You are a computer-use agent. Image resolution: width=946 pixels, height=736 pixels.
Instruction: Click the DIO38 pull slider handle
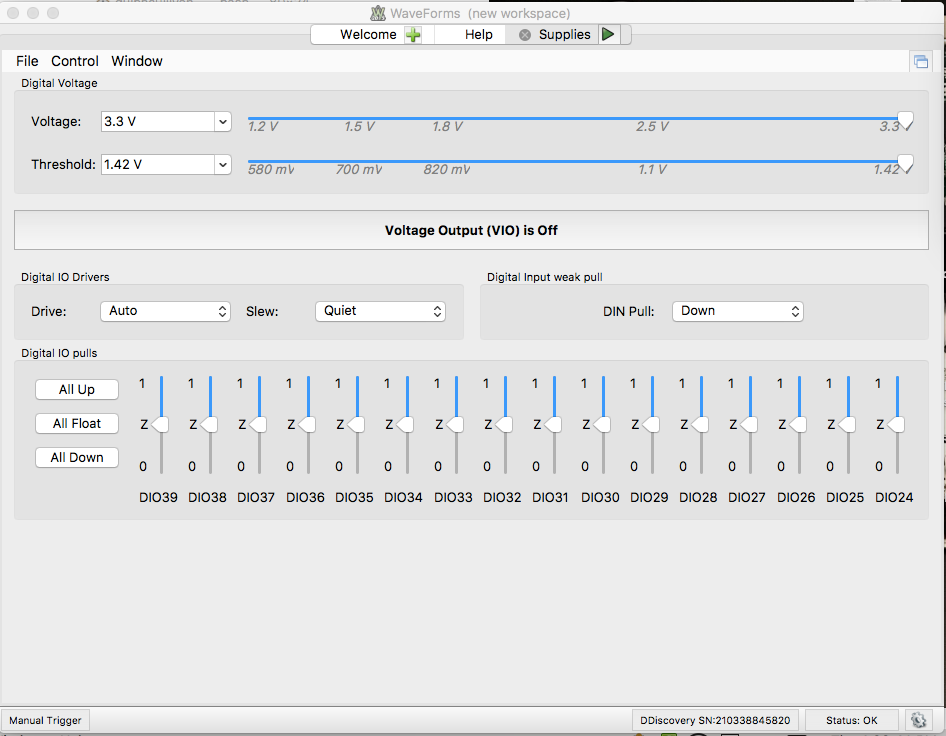tap(209, 425)
